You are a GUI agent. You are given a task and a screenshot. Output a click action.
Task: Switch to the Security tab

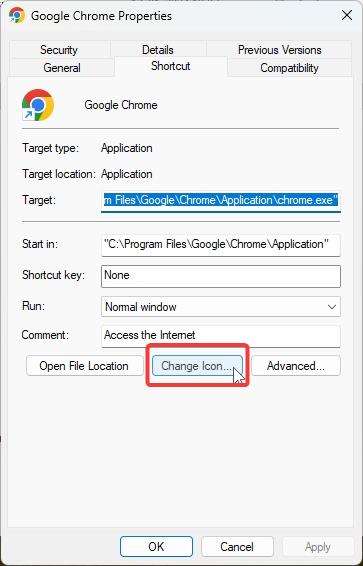click(x=59, y=49)
